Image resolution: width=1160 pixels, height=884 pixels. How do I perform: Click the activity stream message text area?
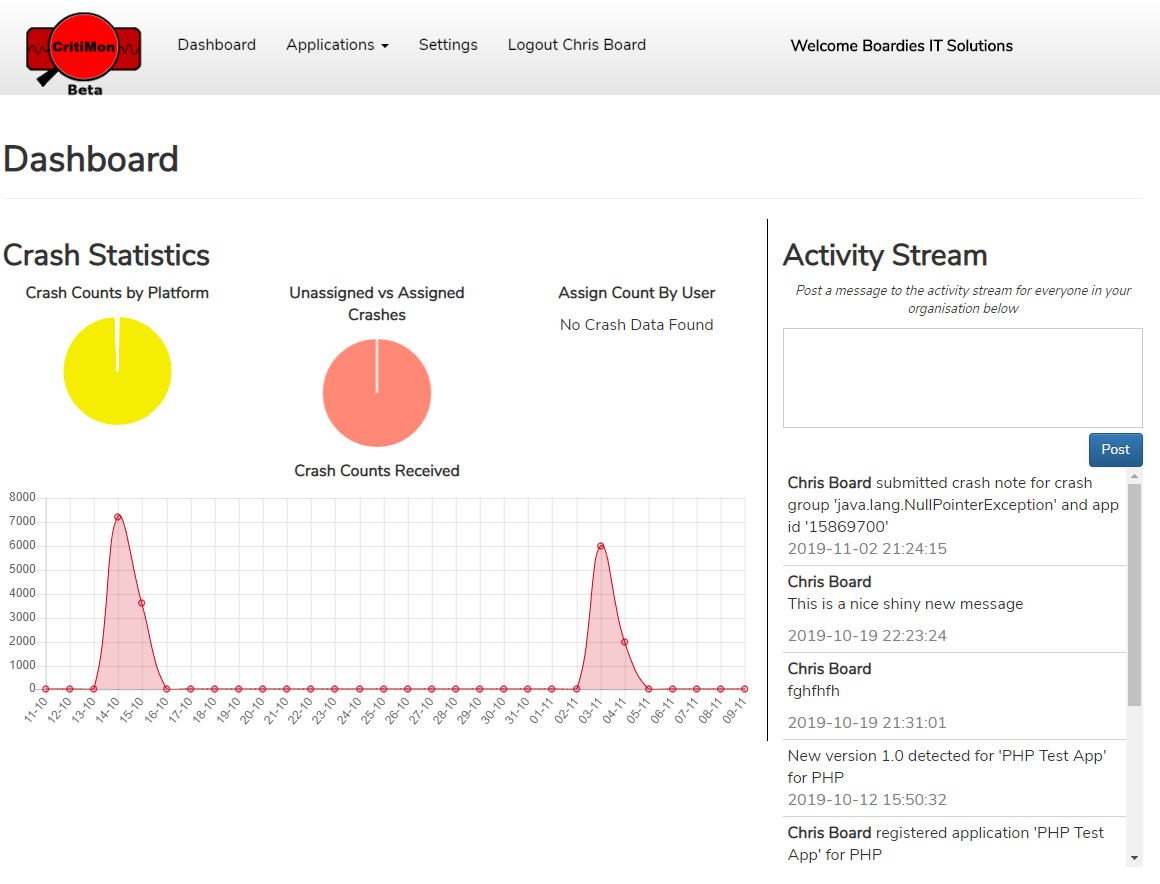962,378
